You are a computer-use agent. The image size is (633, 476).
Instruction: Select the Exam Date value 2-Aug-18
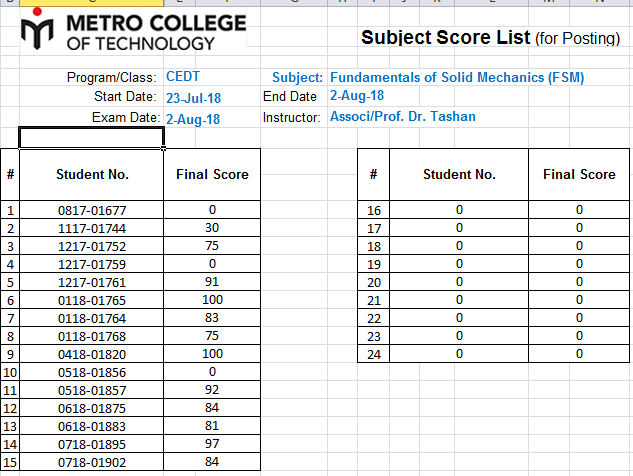pyautogui.click(x=193, y=119)
